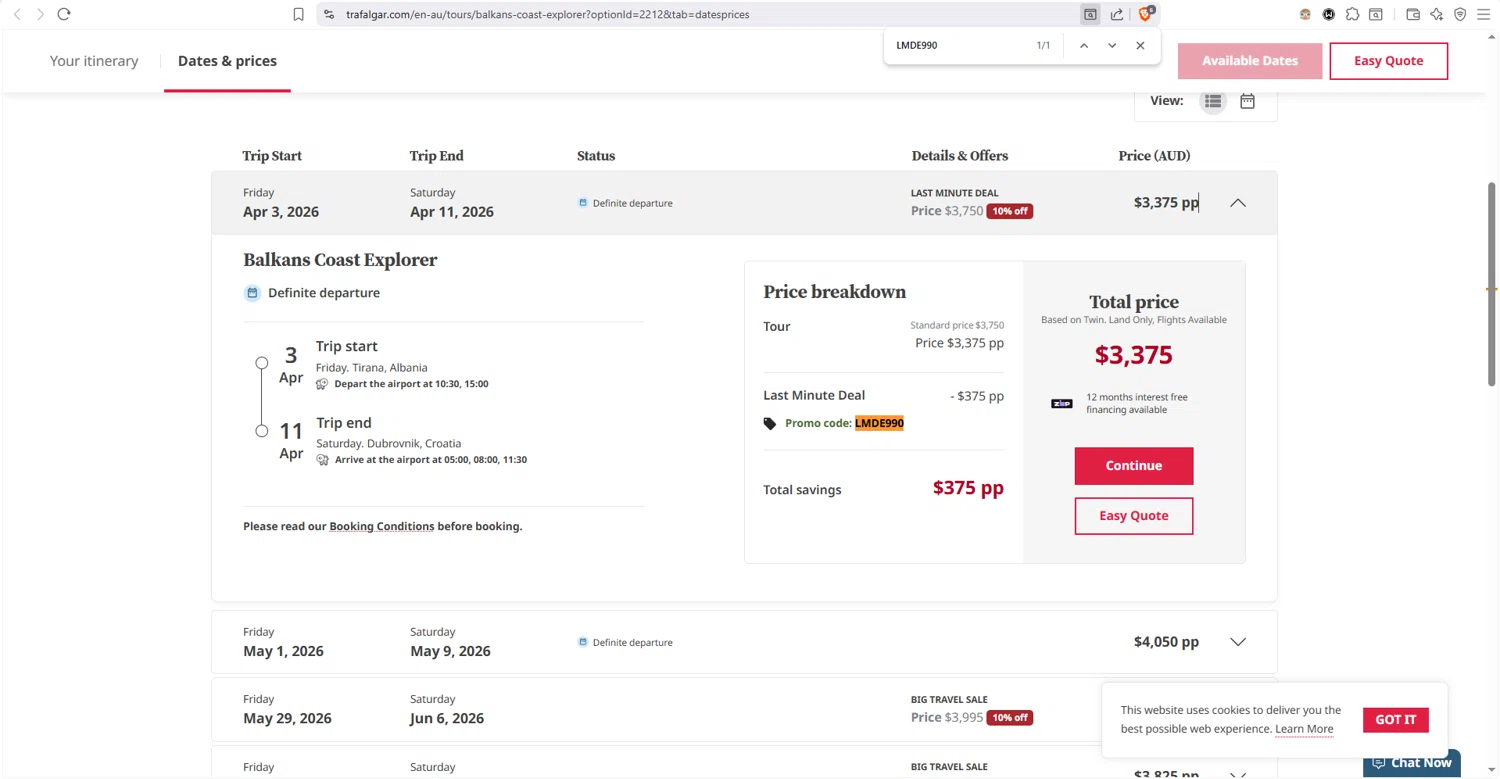Open browser hamburger main menu
This screenshot has width=1500, height=779.
1485,14
